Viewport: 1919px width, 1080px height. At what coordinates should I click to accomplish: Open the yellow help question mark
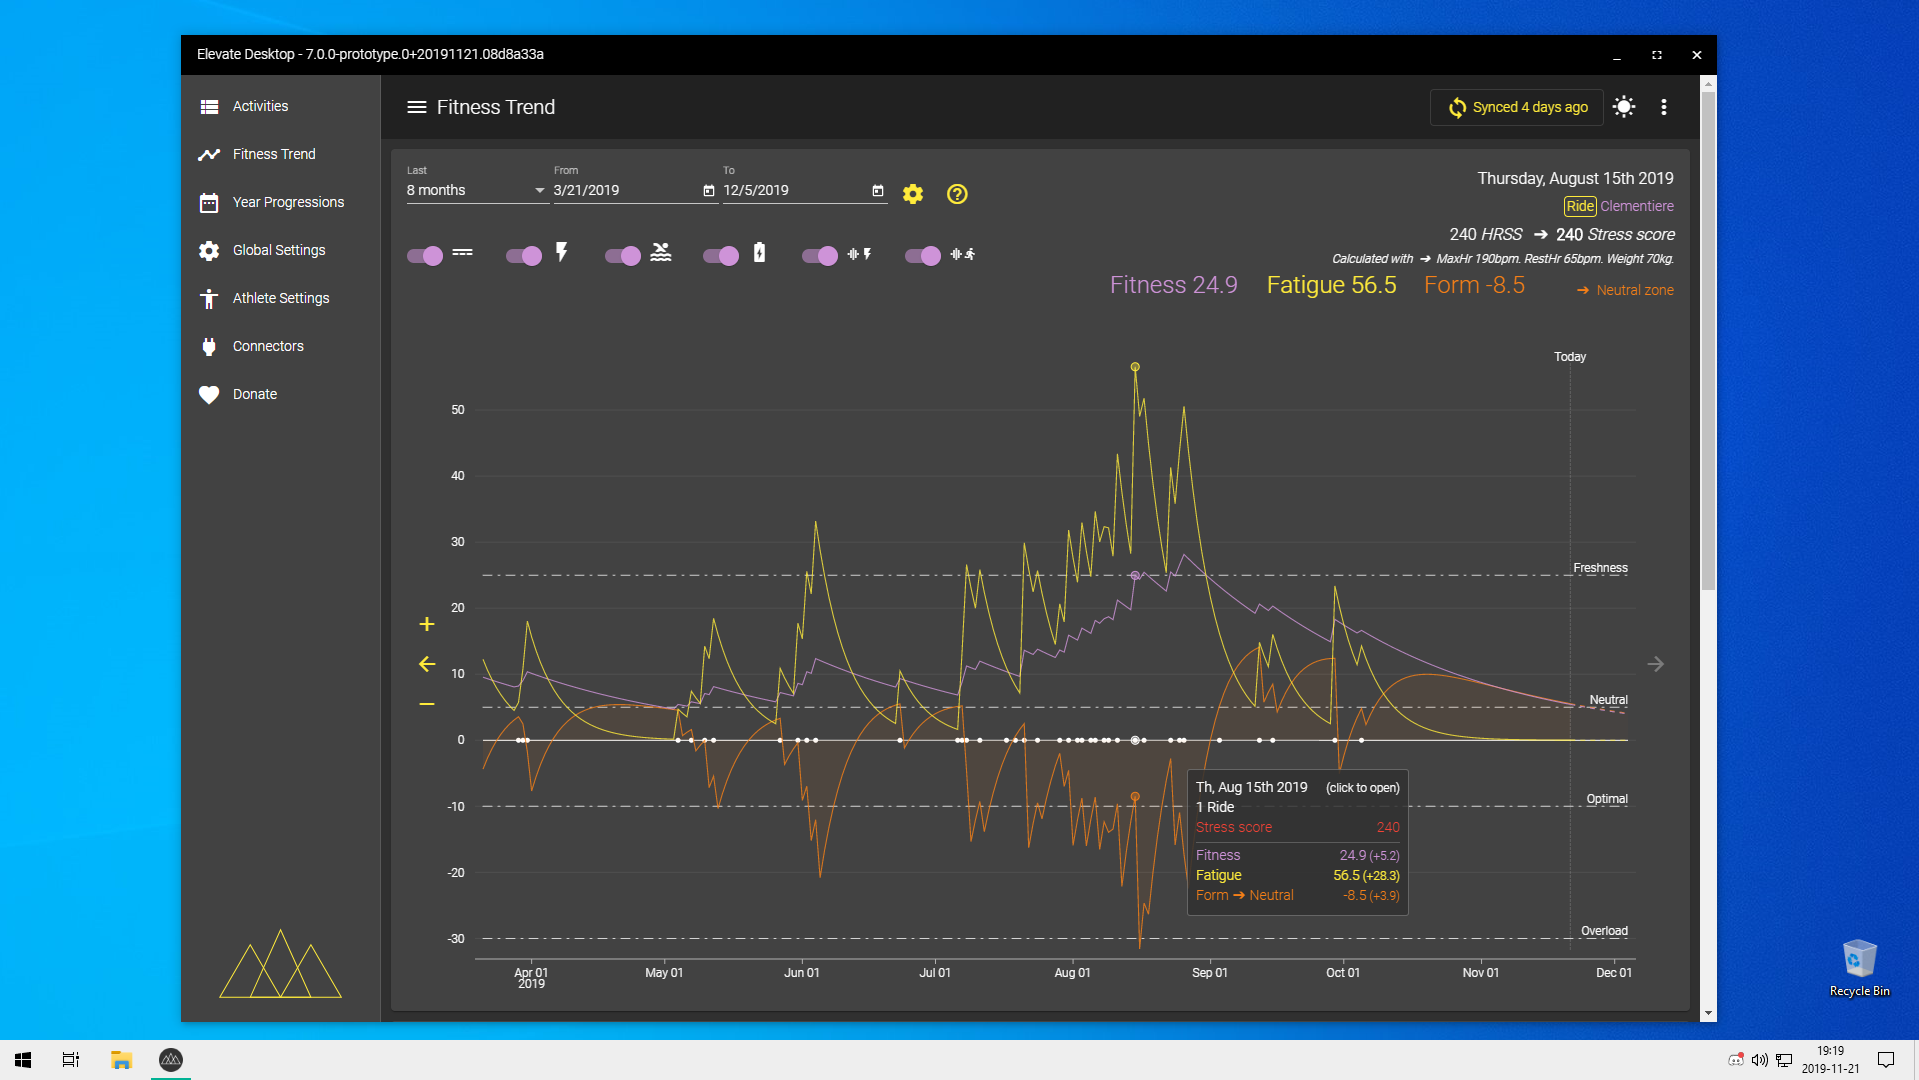tap(957, 194)
